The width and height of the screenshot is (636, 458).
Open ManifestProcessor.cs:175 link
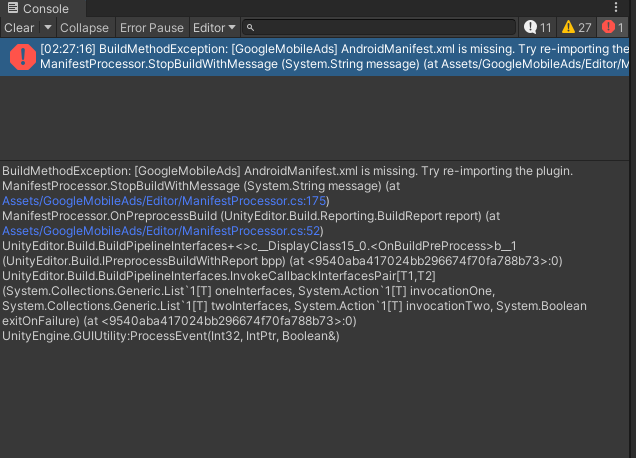pyautogui.click(x=164, y=201)
